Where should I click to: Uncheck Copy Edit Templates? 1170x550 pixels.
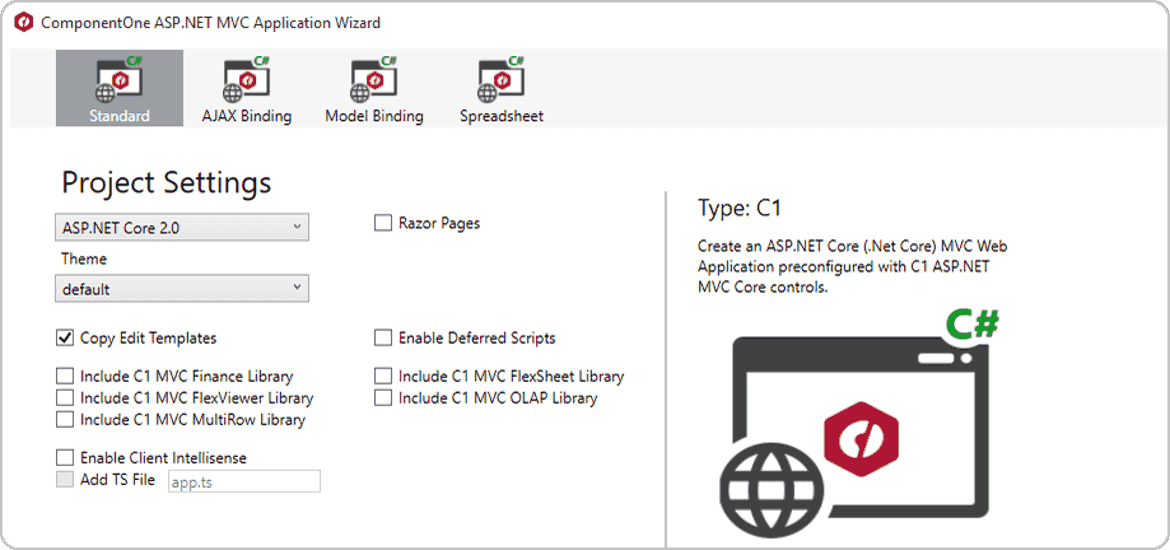pyautogui.click(x=65, y=338)
